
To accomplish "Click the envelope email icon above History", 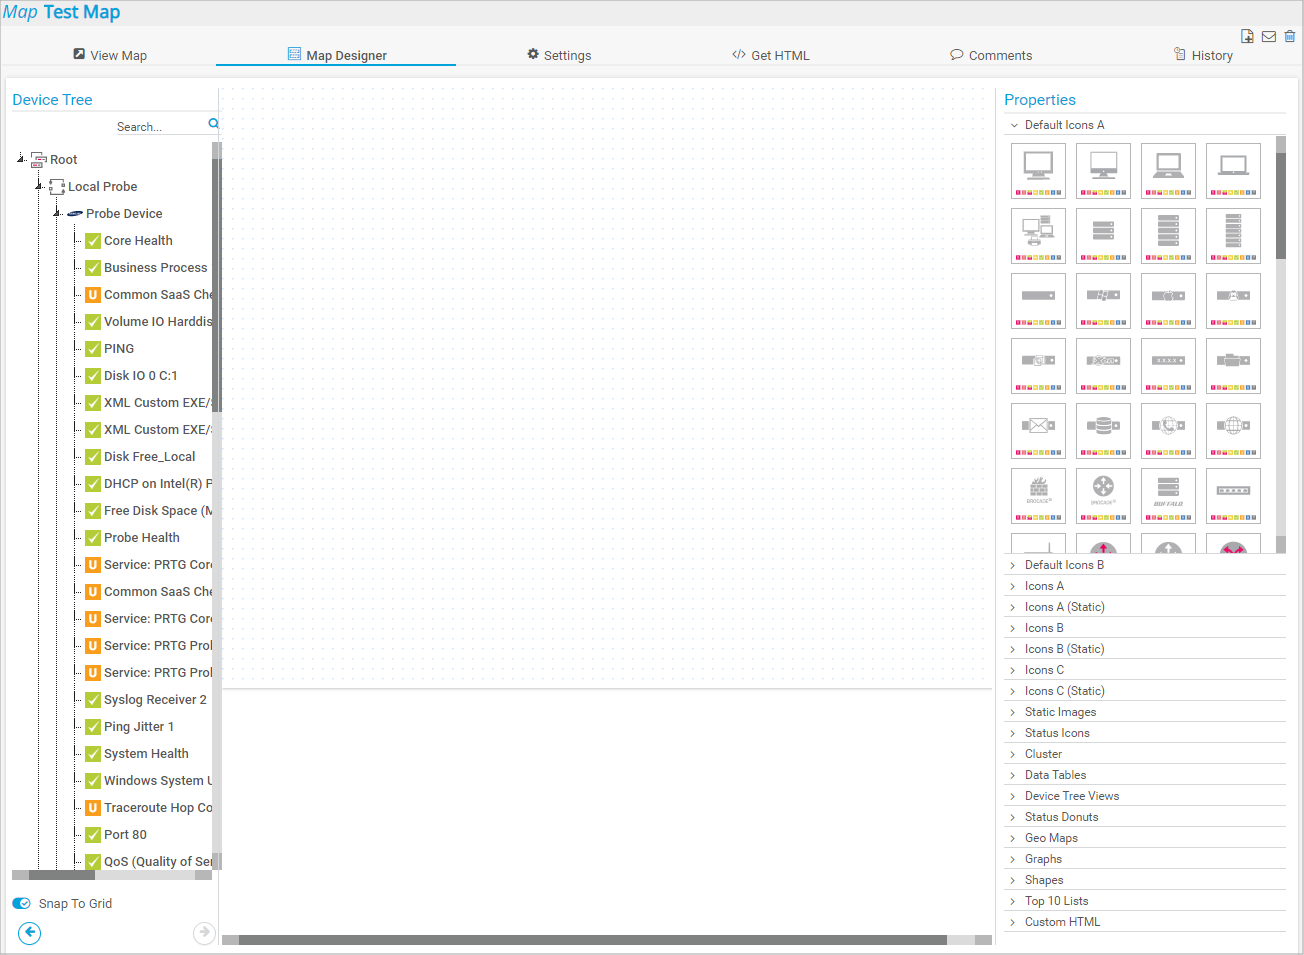I will click(x=1268, y=36).
